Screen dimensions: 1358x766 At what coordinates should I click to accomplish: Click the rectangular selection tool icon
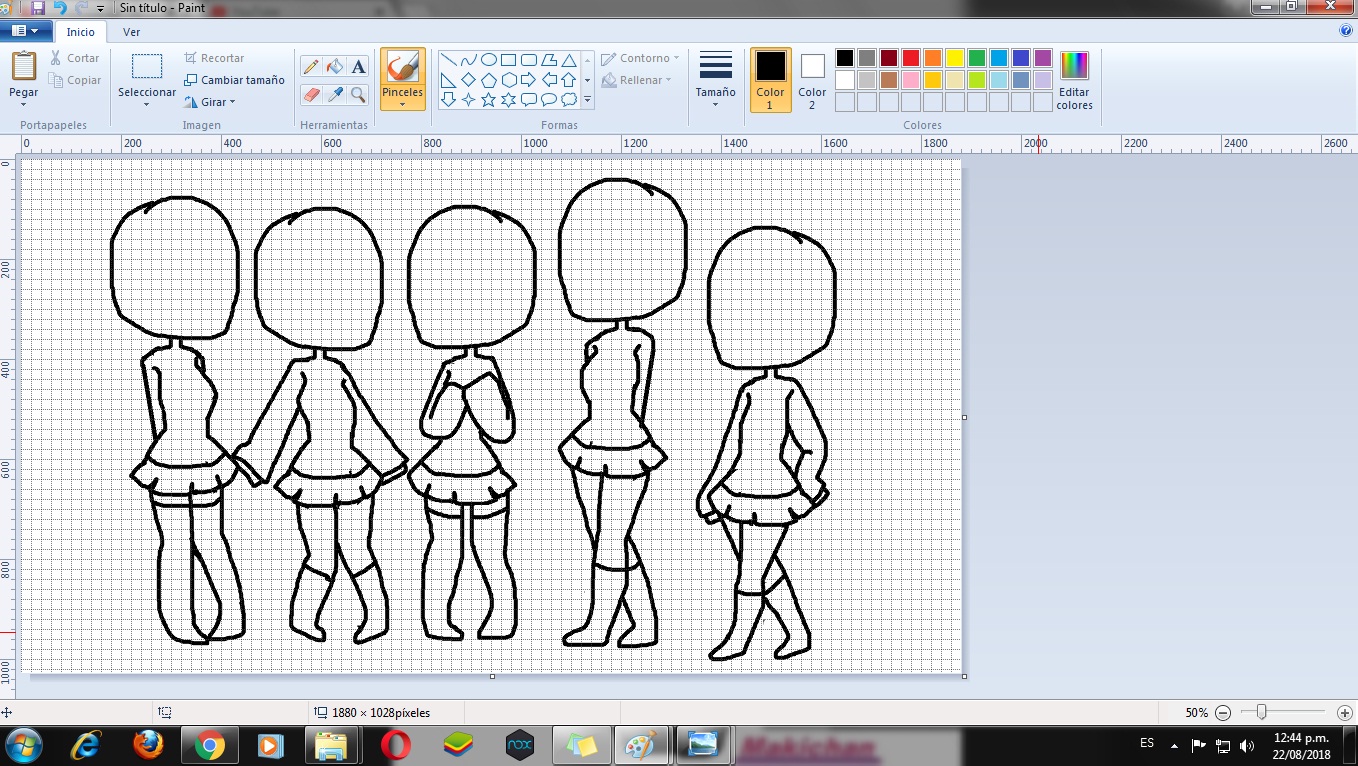[147, 67]
